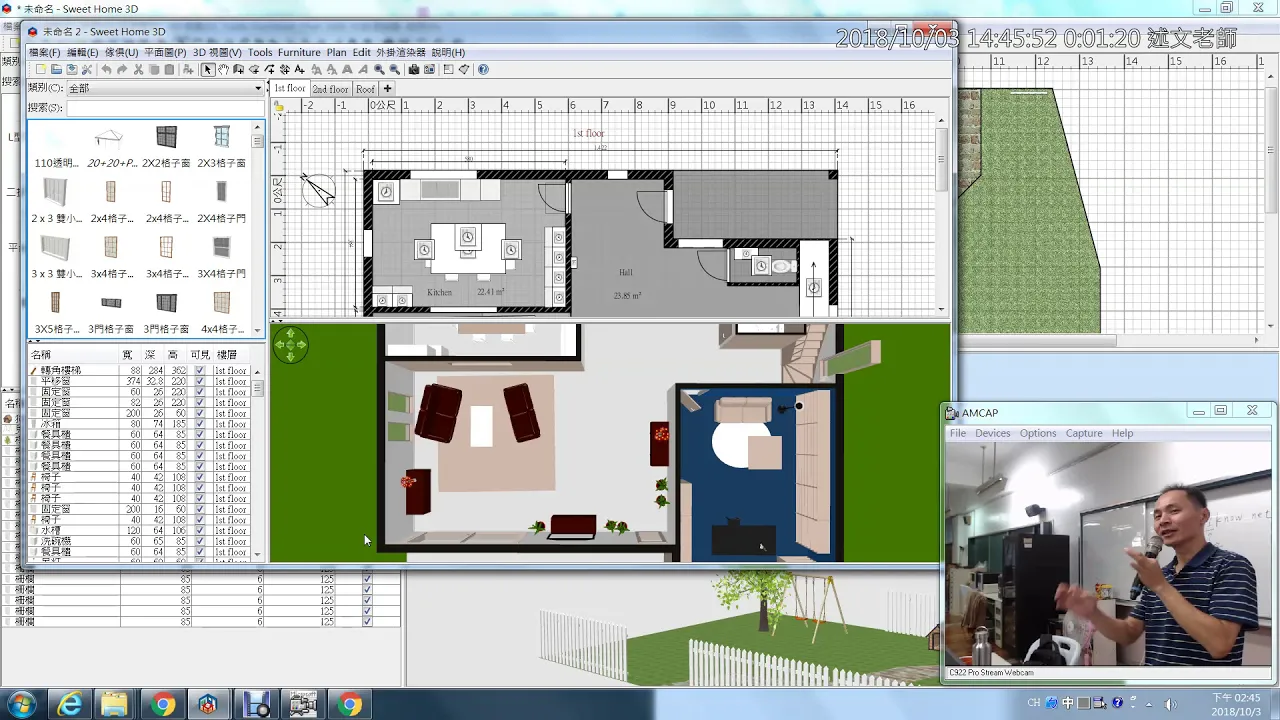Toggle visibility checkbox for 轉角樓梯 row
The image size is (1280, 720).
tap(200, 370)
